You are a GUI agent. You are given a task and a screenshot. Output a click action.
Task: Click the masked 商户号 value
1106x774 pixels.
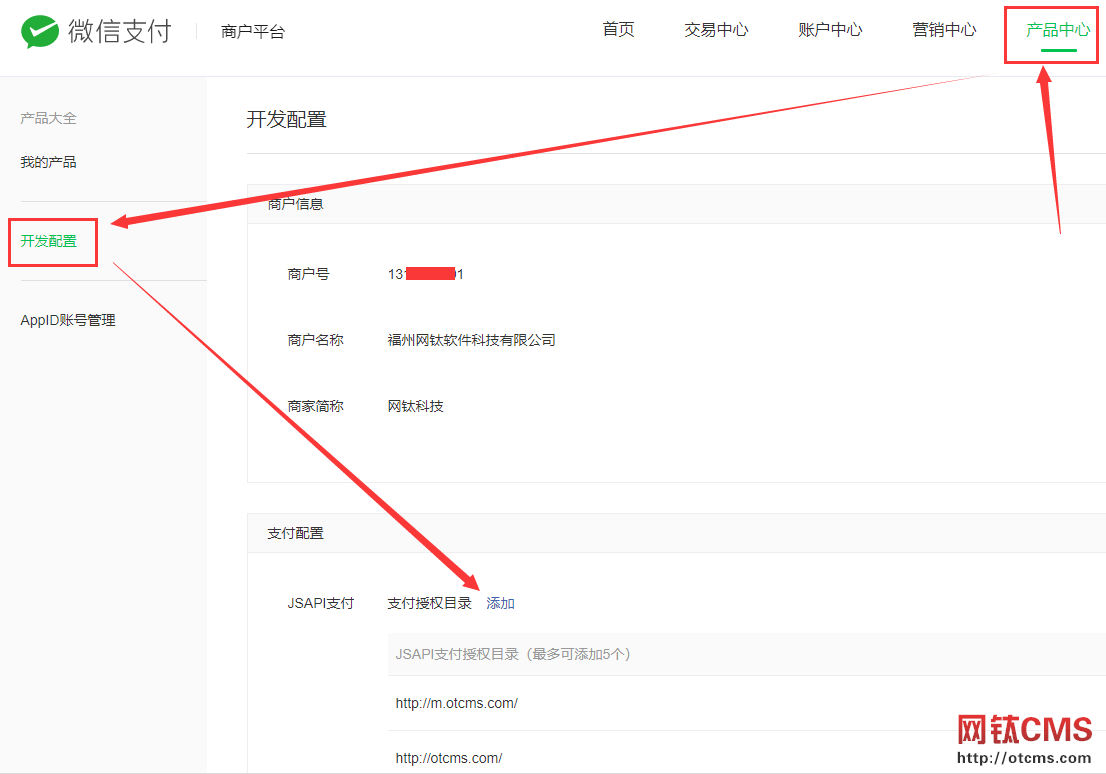426,273
